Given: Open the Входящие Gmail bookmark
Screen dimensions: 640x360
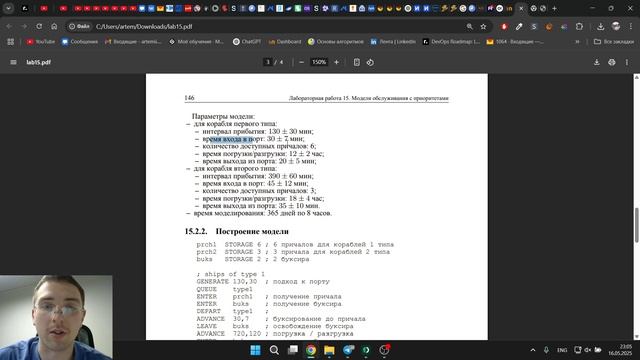Looking at the screenshot, I should pos(133,42).
